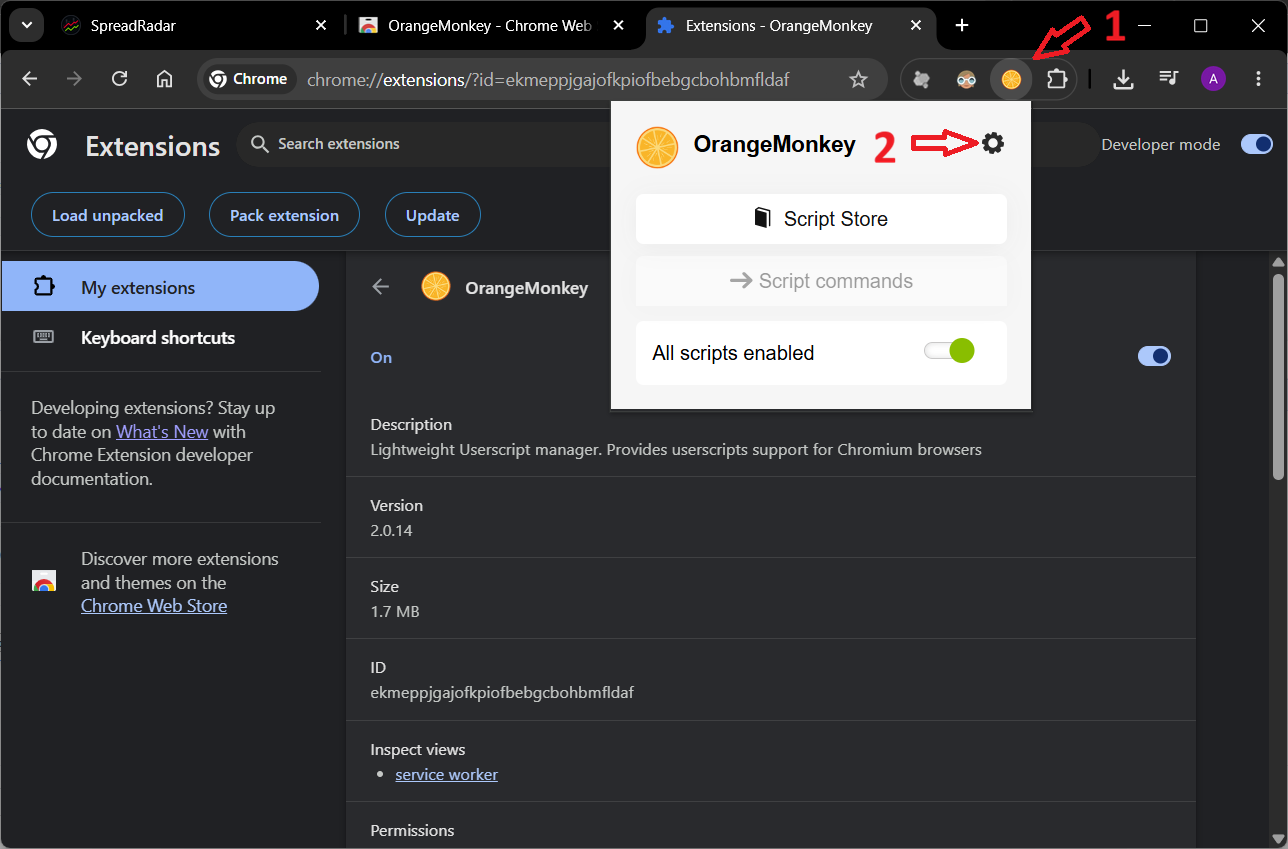The image size is (1288, 849).
Task: Click the Load unpacked button
Action: click(107, 215)
